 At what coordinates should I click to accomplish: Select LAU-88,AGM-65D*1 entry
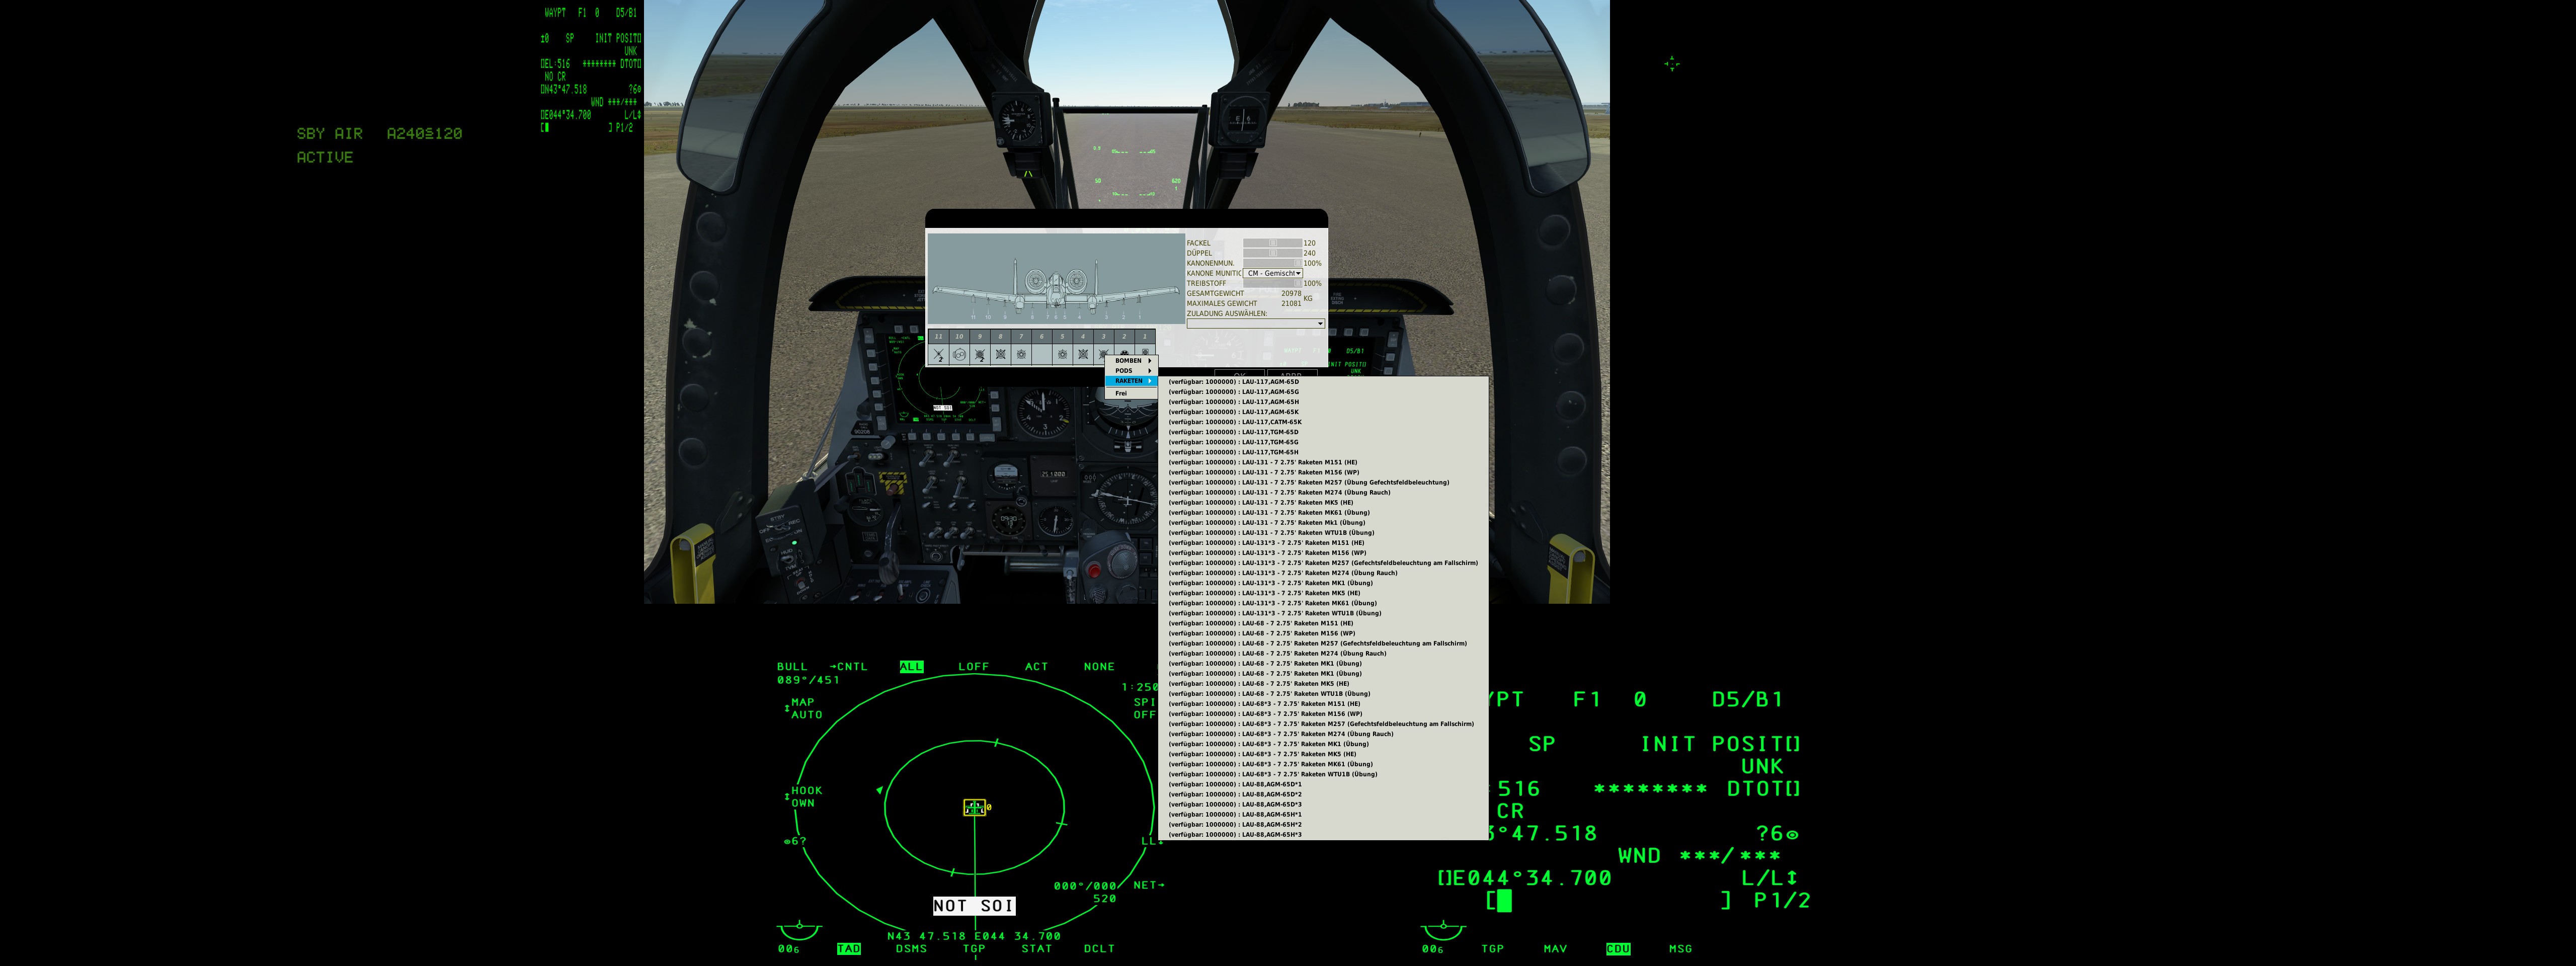click(x=1324, y=784)
